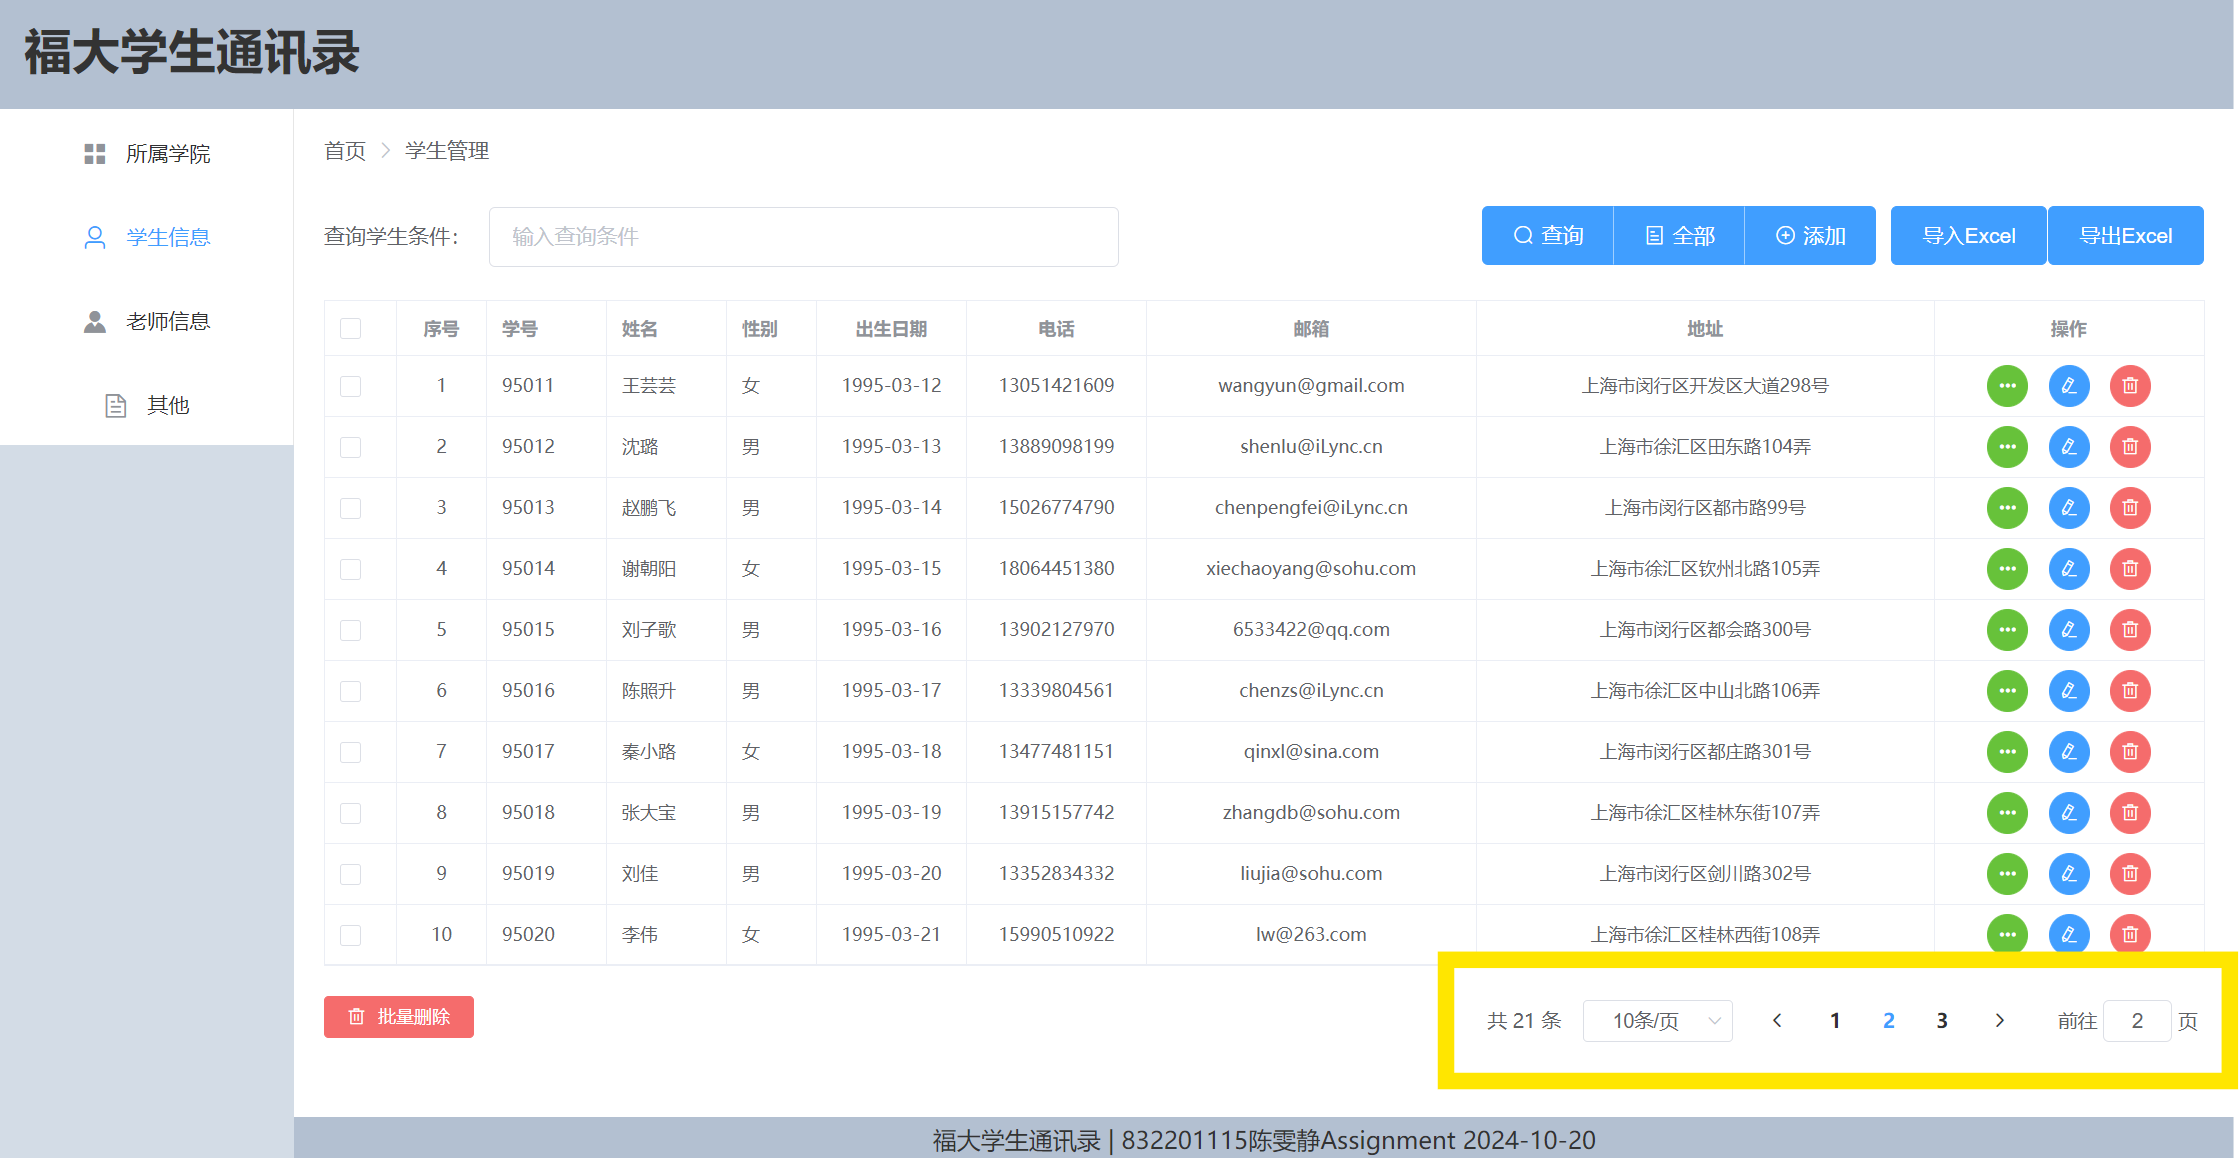Click green details icon for 王芸芸

2007,386
